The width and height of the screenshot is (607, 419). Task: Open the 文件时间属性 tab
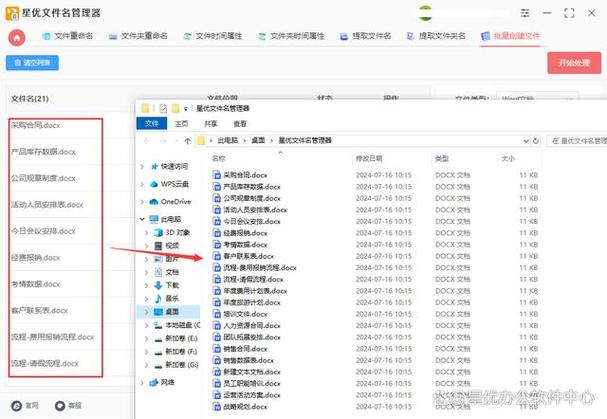[x=213, y=36]
